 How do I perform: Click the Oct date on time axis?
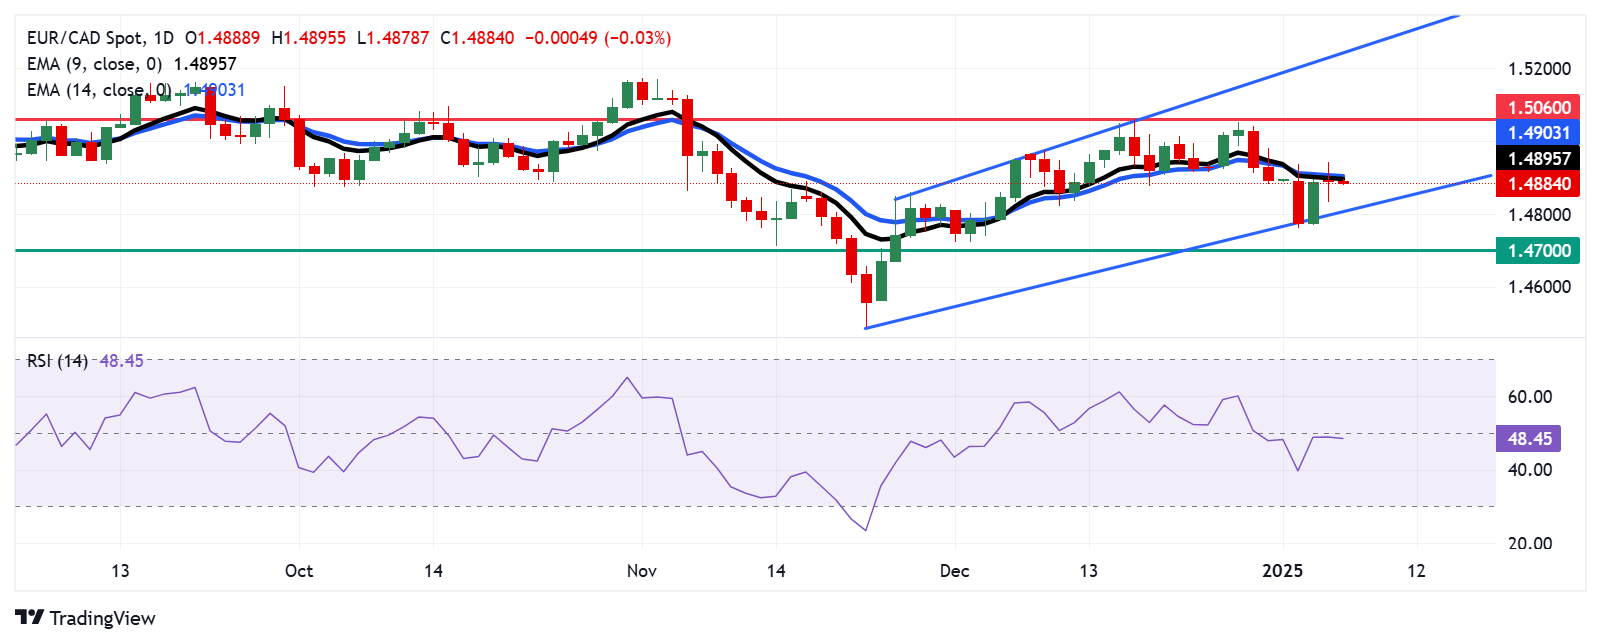[298, 571]
